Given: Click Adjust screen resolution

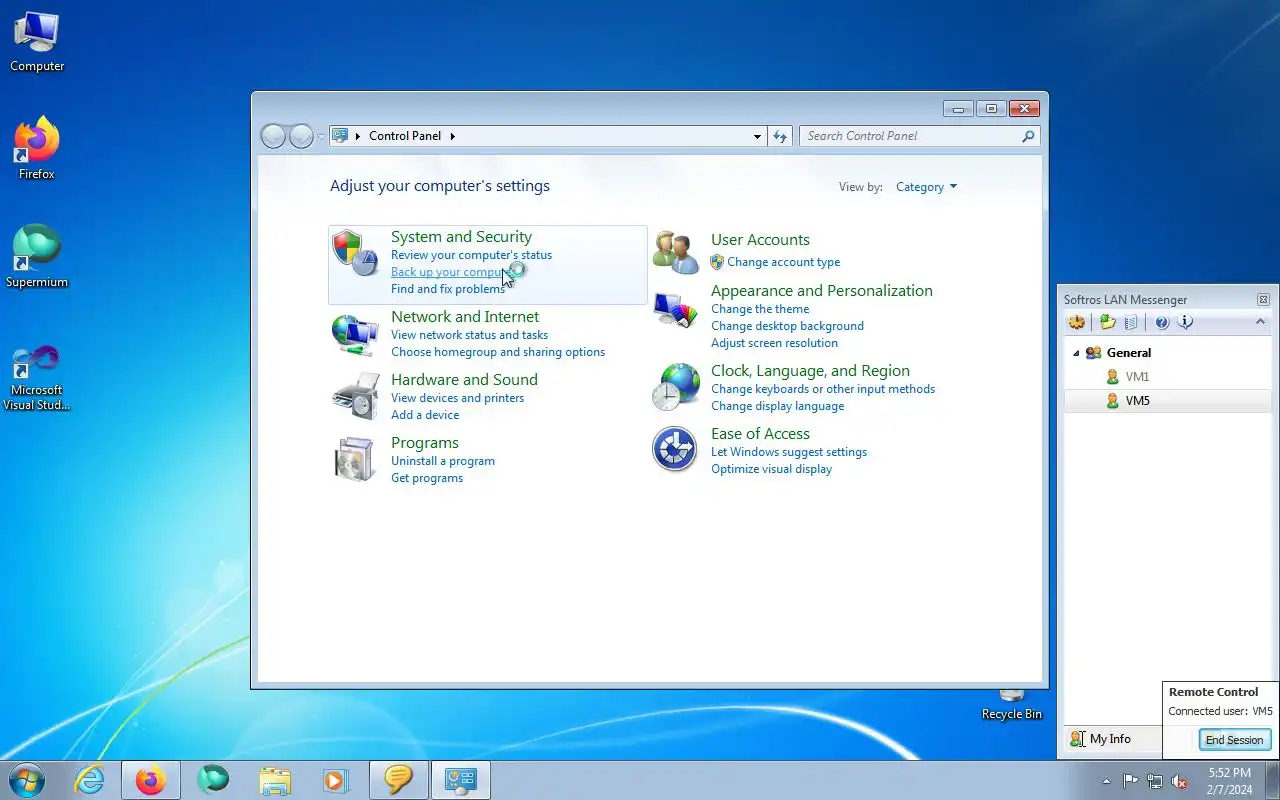Looking at the screenshot, I should click(774, 343).
